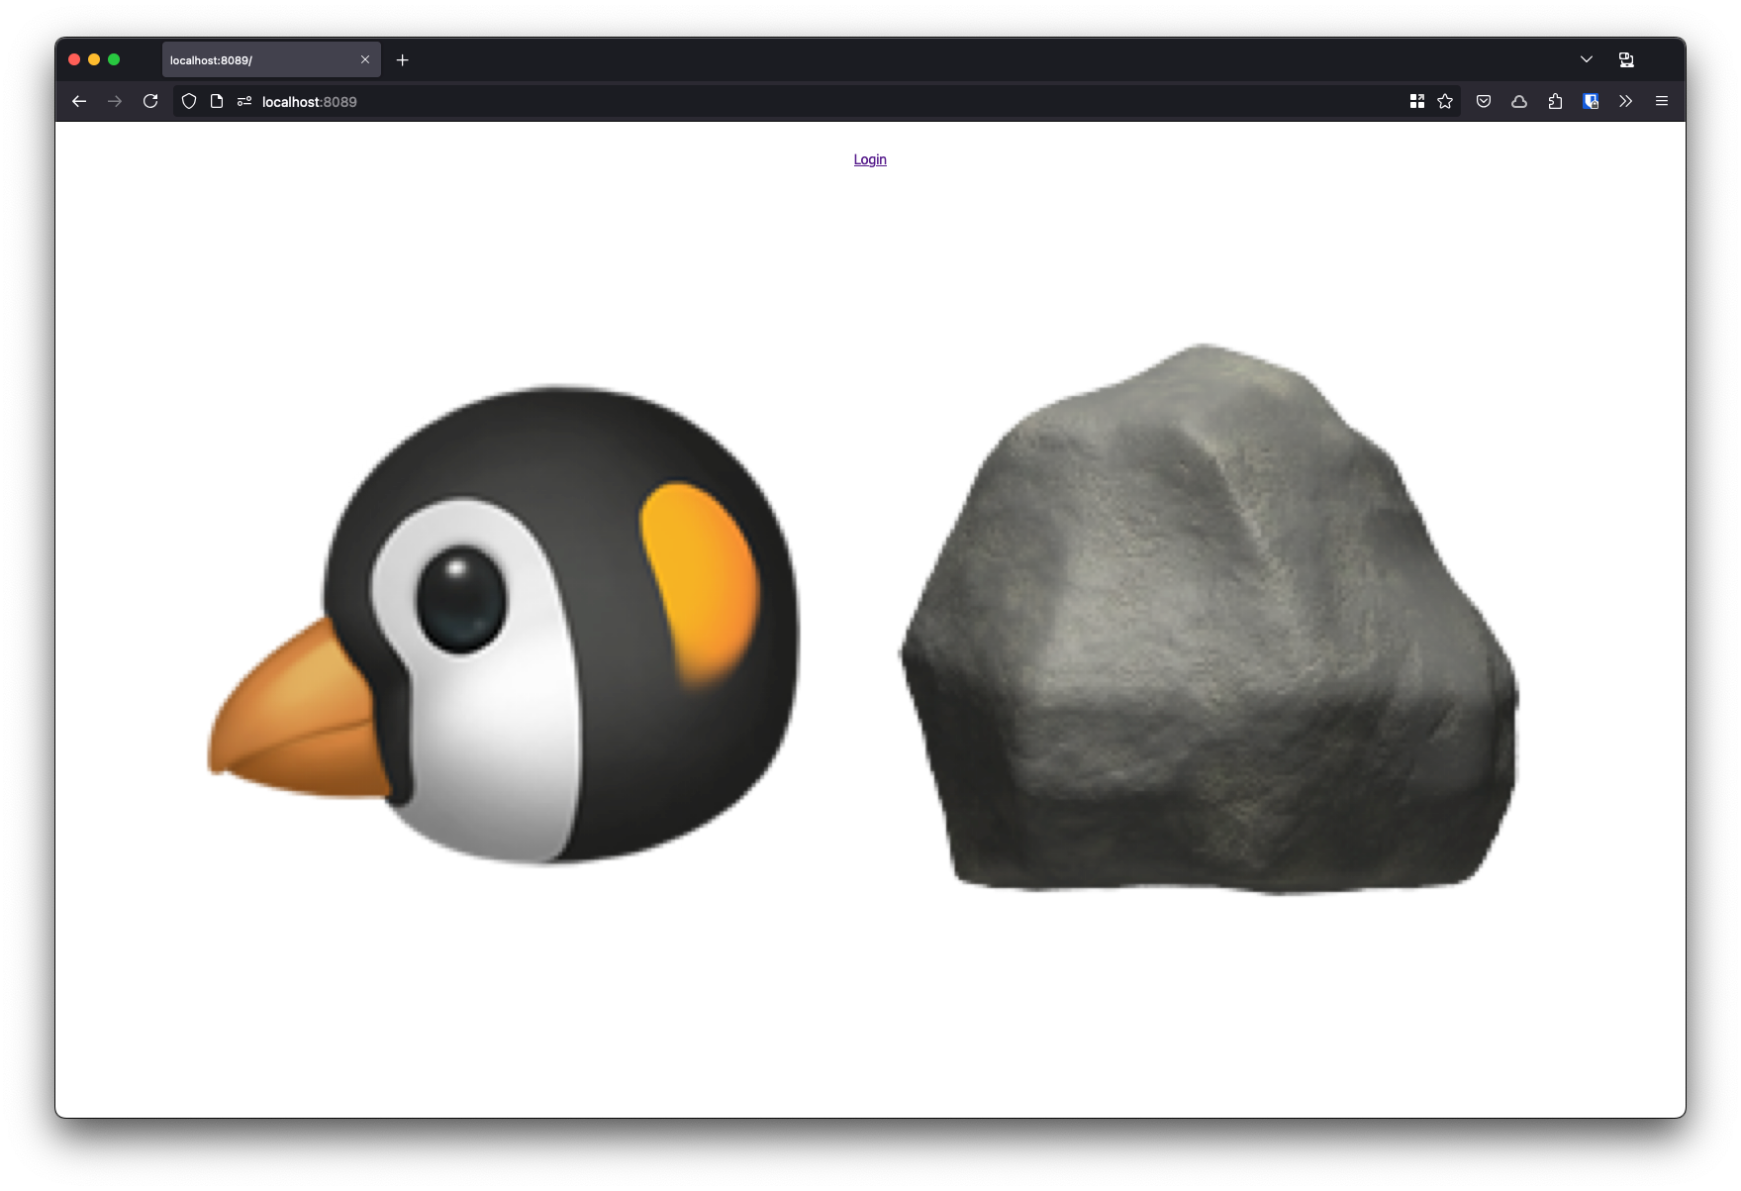Click the grid icon in address bar

[x=1417, y=101]
